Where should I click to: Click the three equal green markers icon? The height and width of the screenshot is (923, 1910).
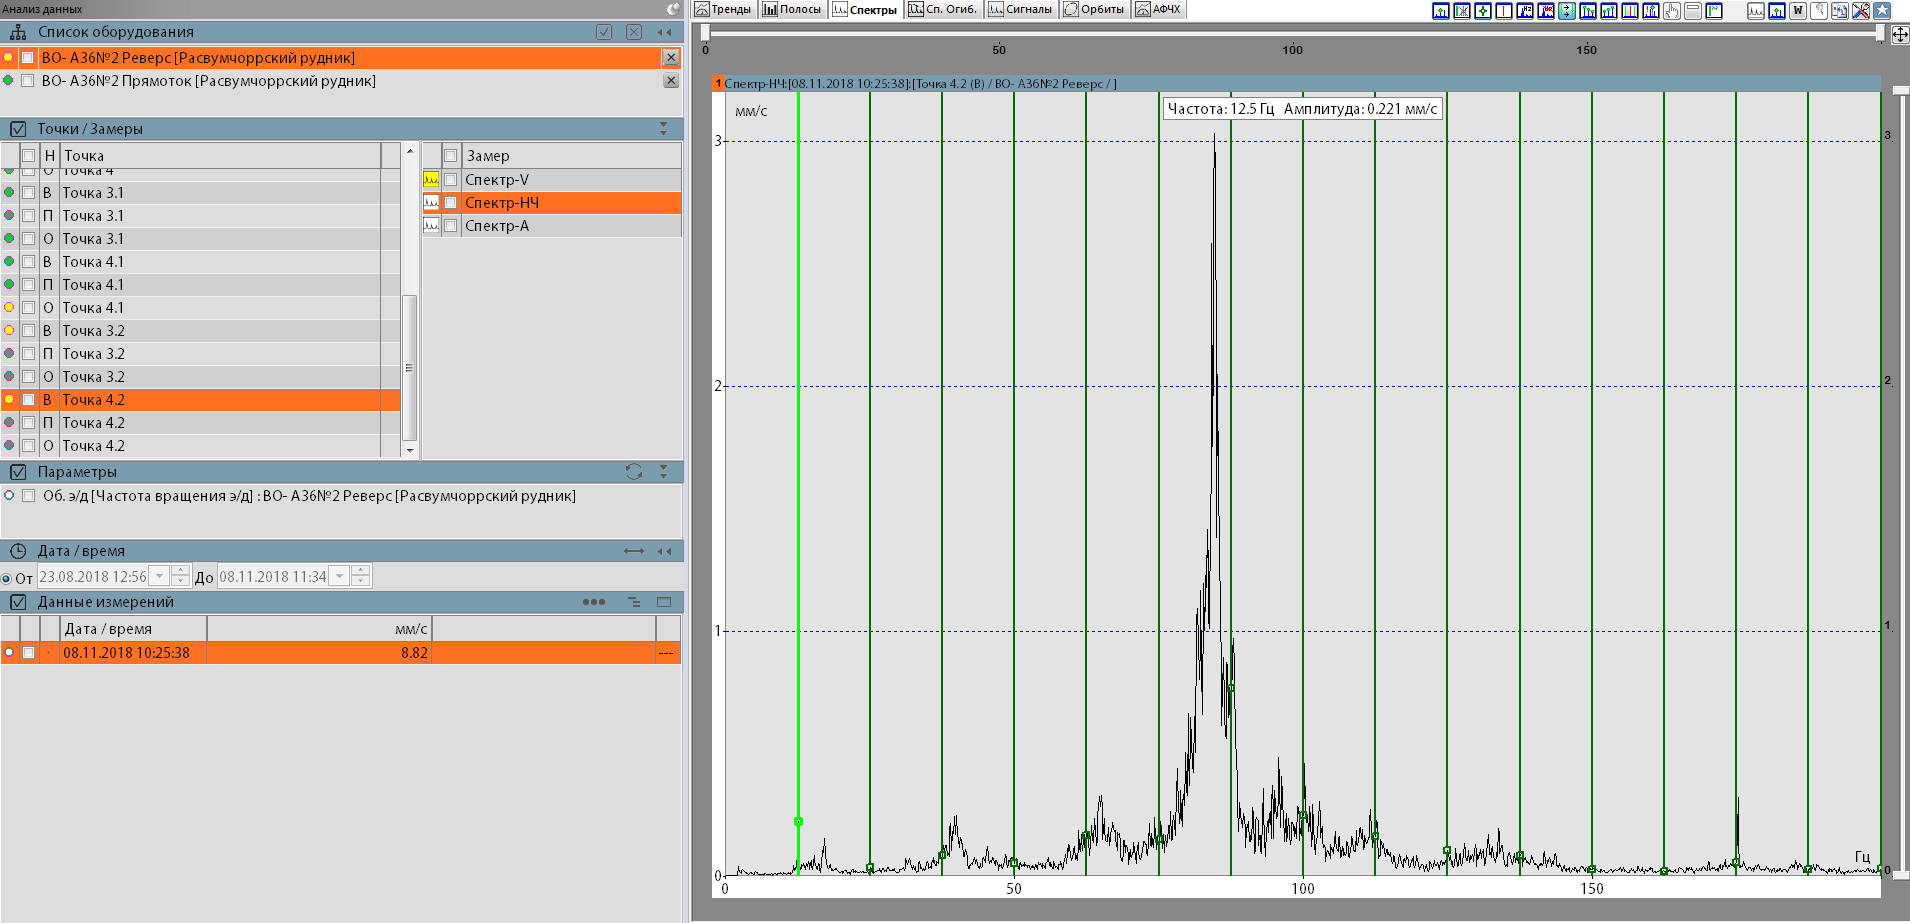tap(1588, 11)
